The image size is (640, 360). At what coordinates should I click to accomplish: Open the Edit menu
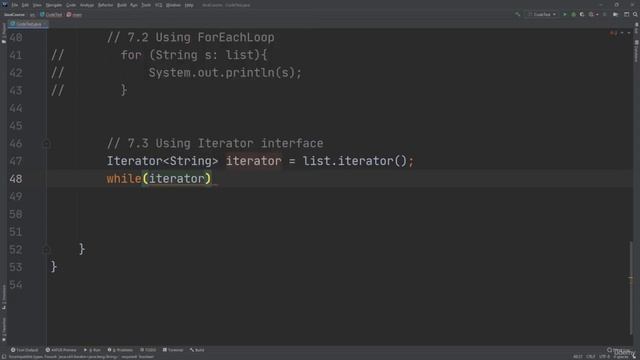tap(25, 5)
